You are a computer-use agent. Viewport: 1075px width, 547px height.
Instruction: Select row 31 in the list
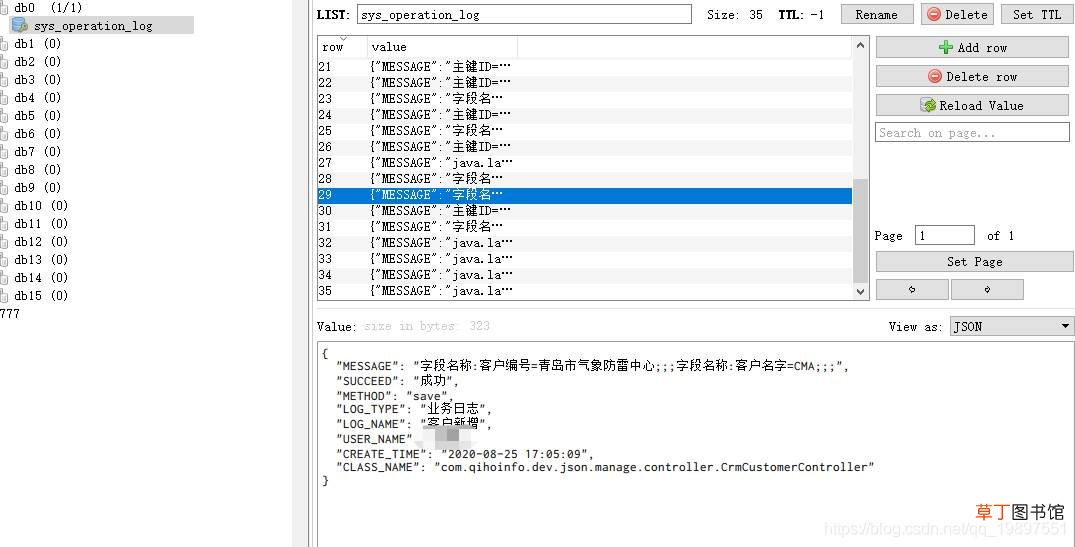585,226
